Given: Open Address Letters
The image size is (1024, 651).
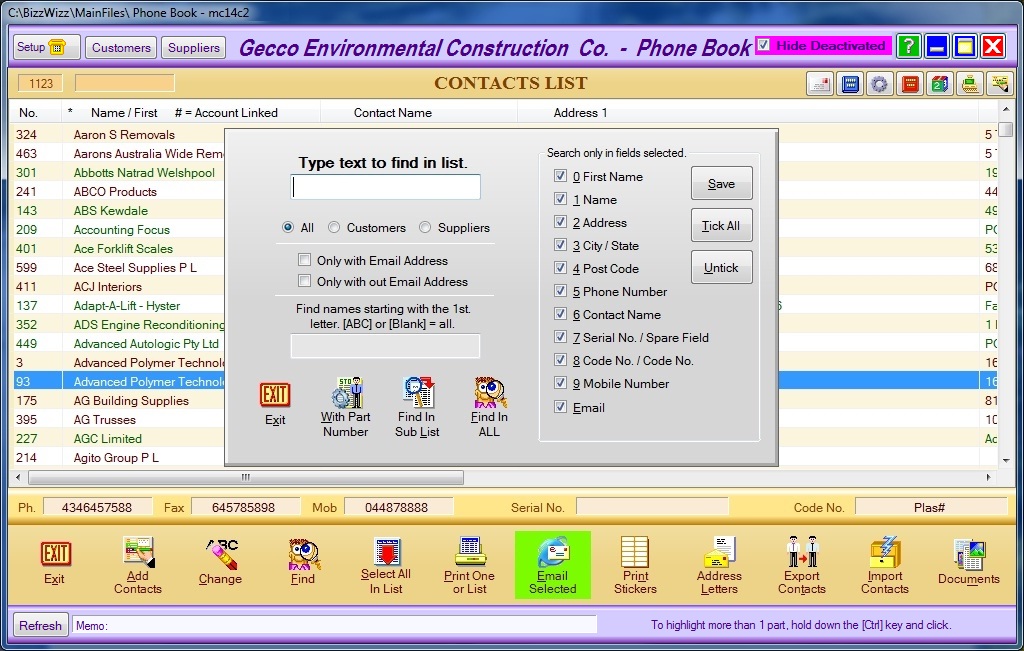Looking at the screenshot, I should click(719, 565).
